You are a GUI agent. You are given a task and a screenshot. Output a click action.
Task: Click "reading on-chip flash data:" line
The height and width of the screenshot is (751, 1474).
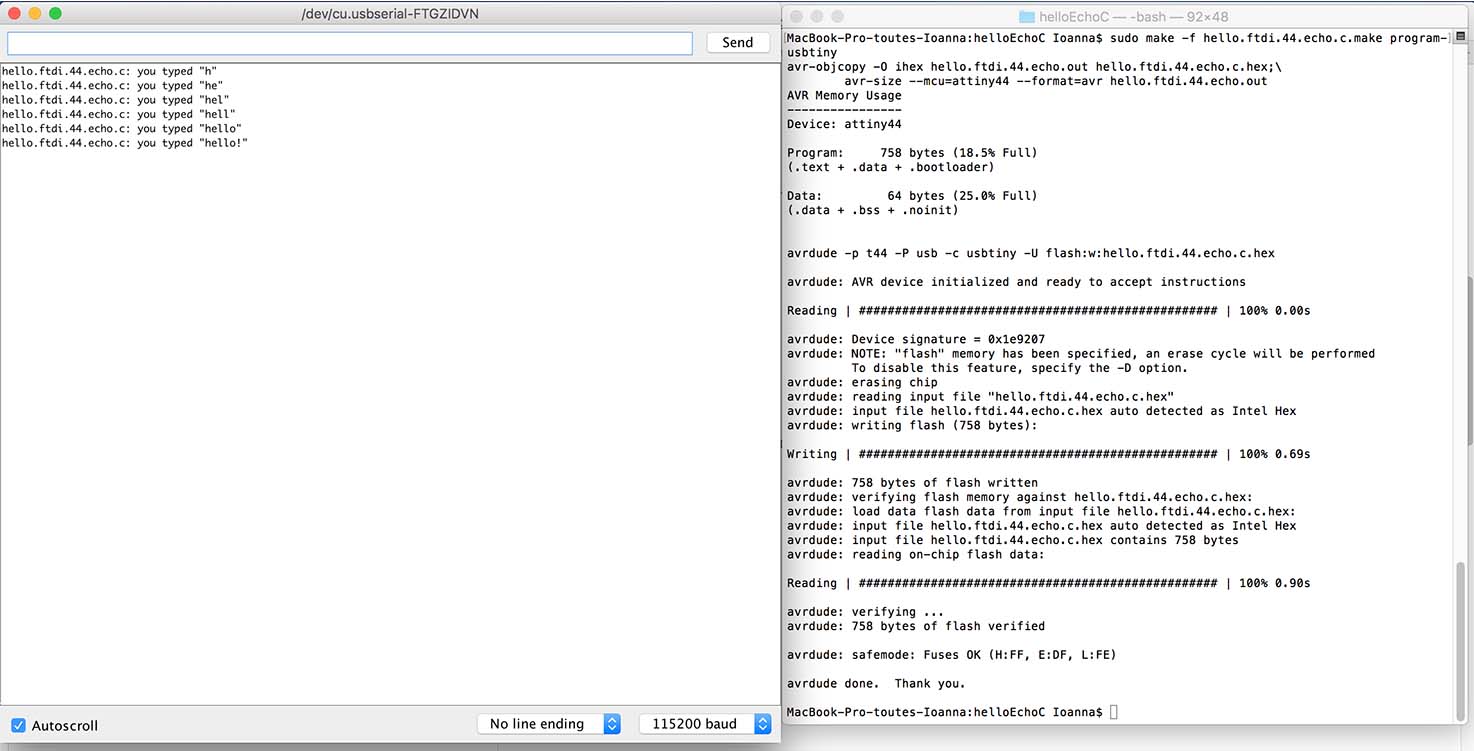point(916,555)
